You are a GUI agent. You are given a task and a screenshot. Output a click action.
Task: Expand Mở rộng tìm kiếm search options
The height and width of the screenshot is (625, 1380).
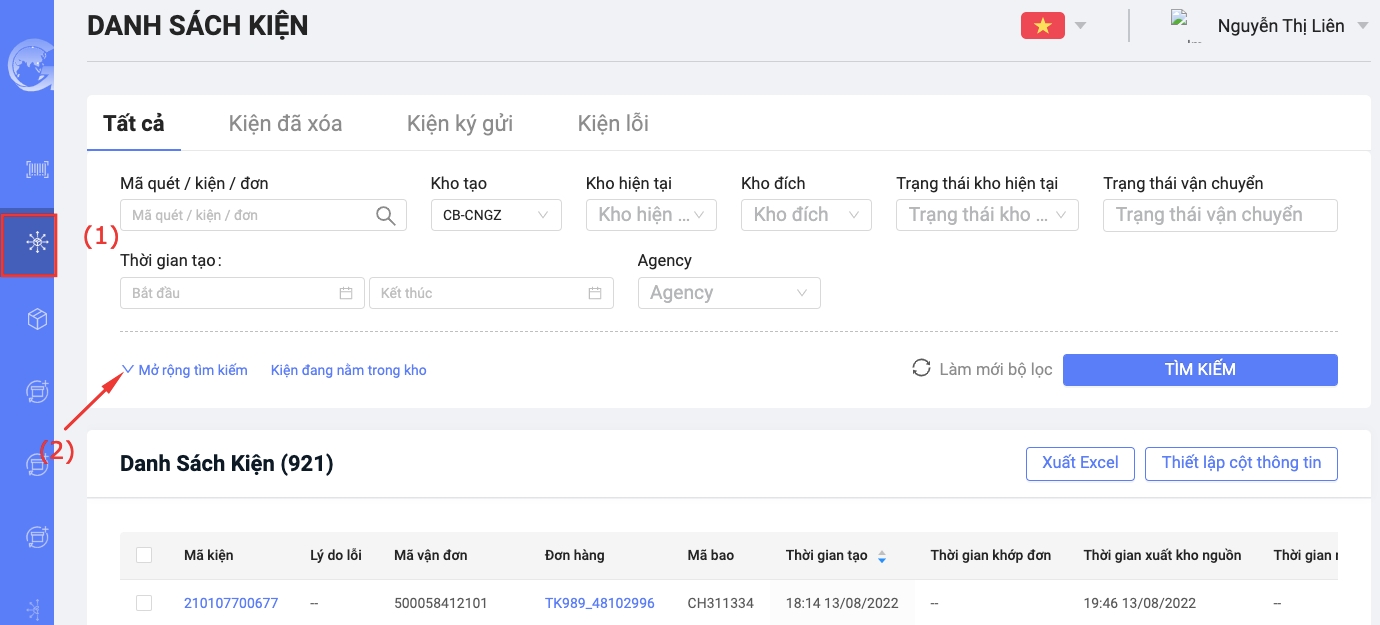pos(185,370)
